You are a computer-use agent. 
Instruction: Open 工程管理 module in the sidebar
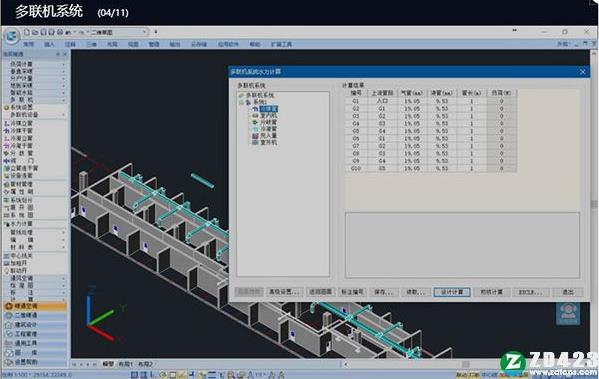(x=35, y=334)
